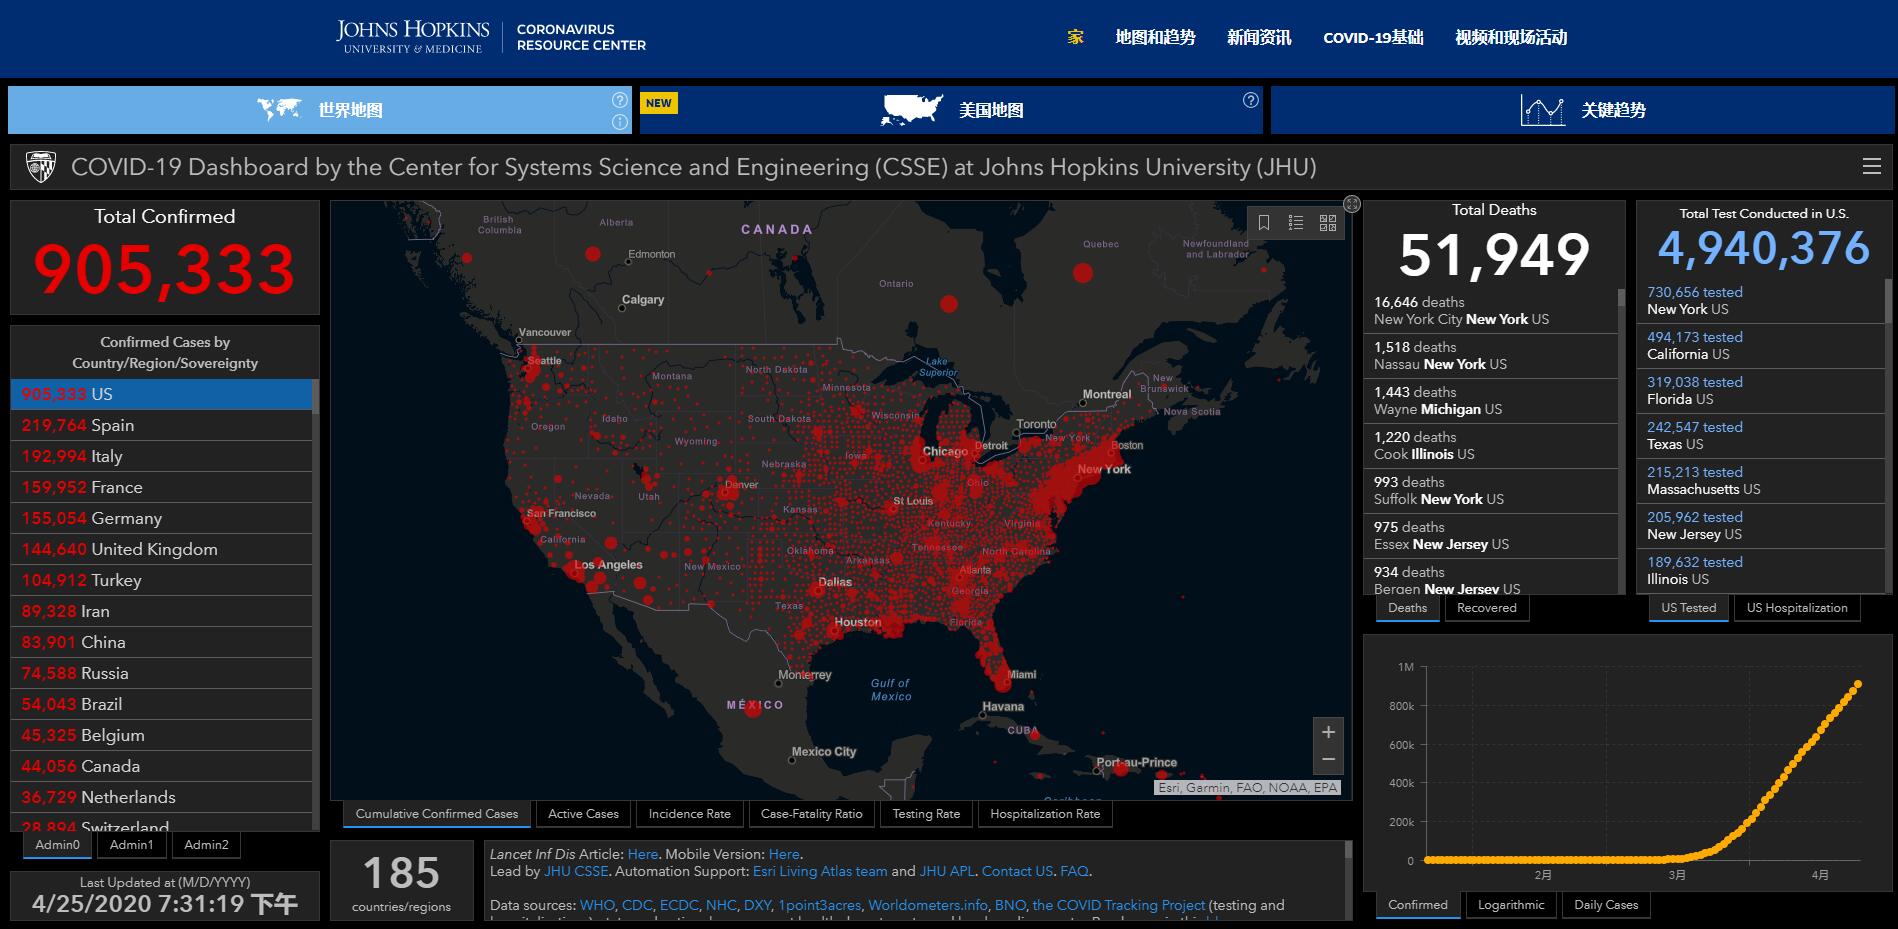The image size is (1898, 929).
Task: Switch to the Recovered tab
Action: pos(1486,608)
